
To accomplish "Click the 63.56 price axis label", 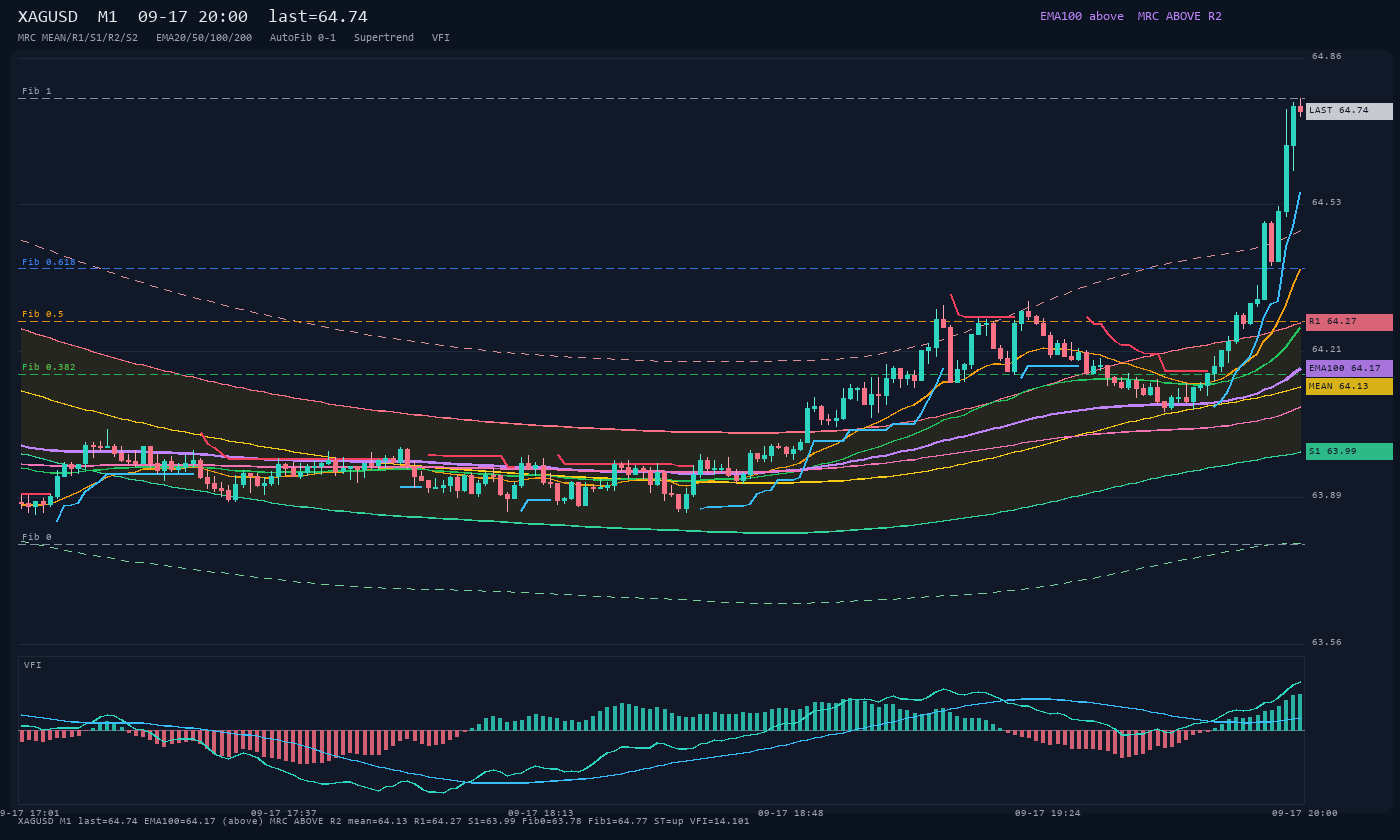I will [x=1327, y=642].
